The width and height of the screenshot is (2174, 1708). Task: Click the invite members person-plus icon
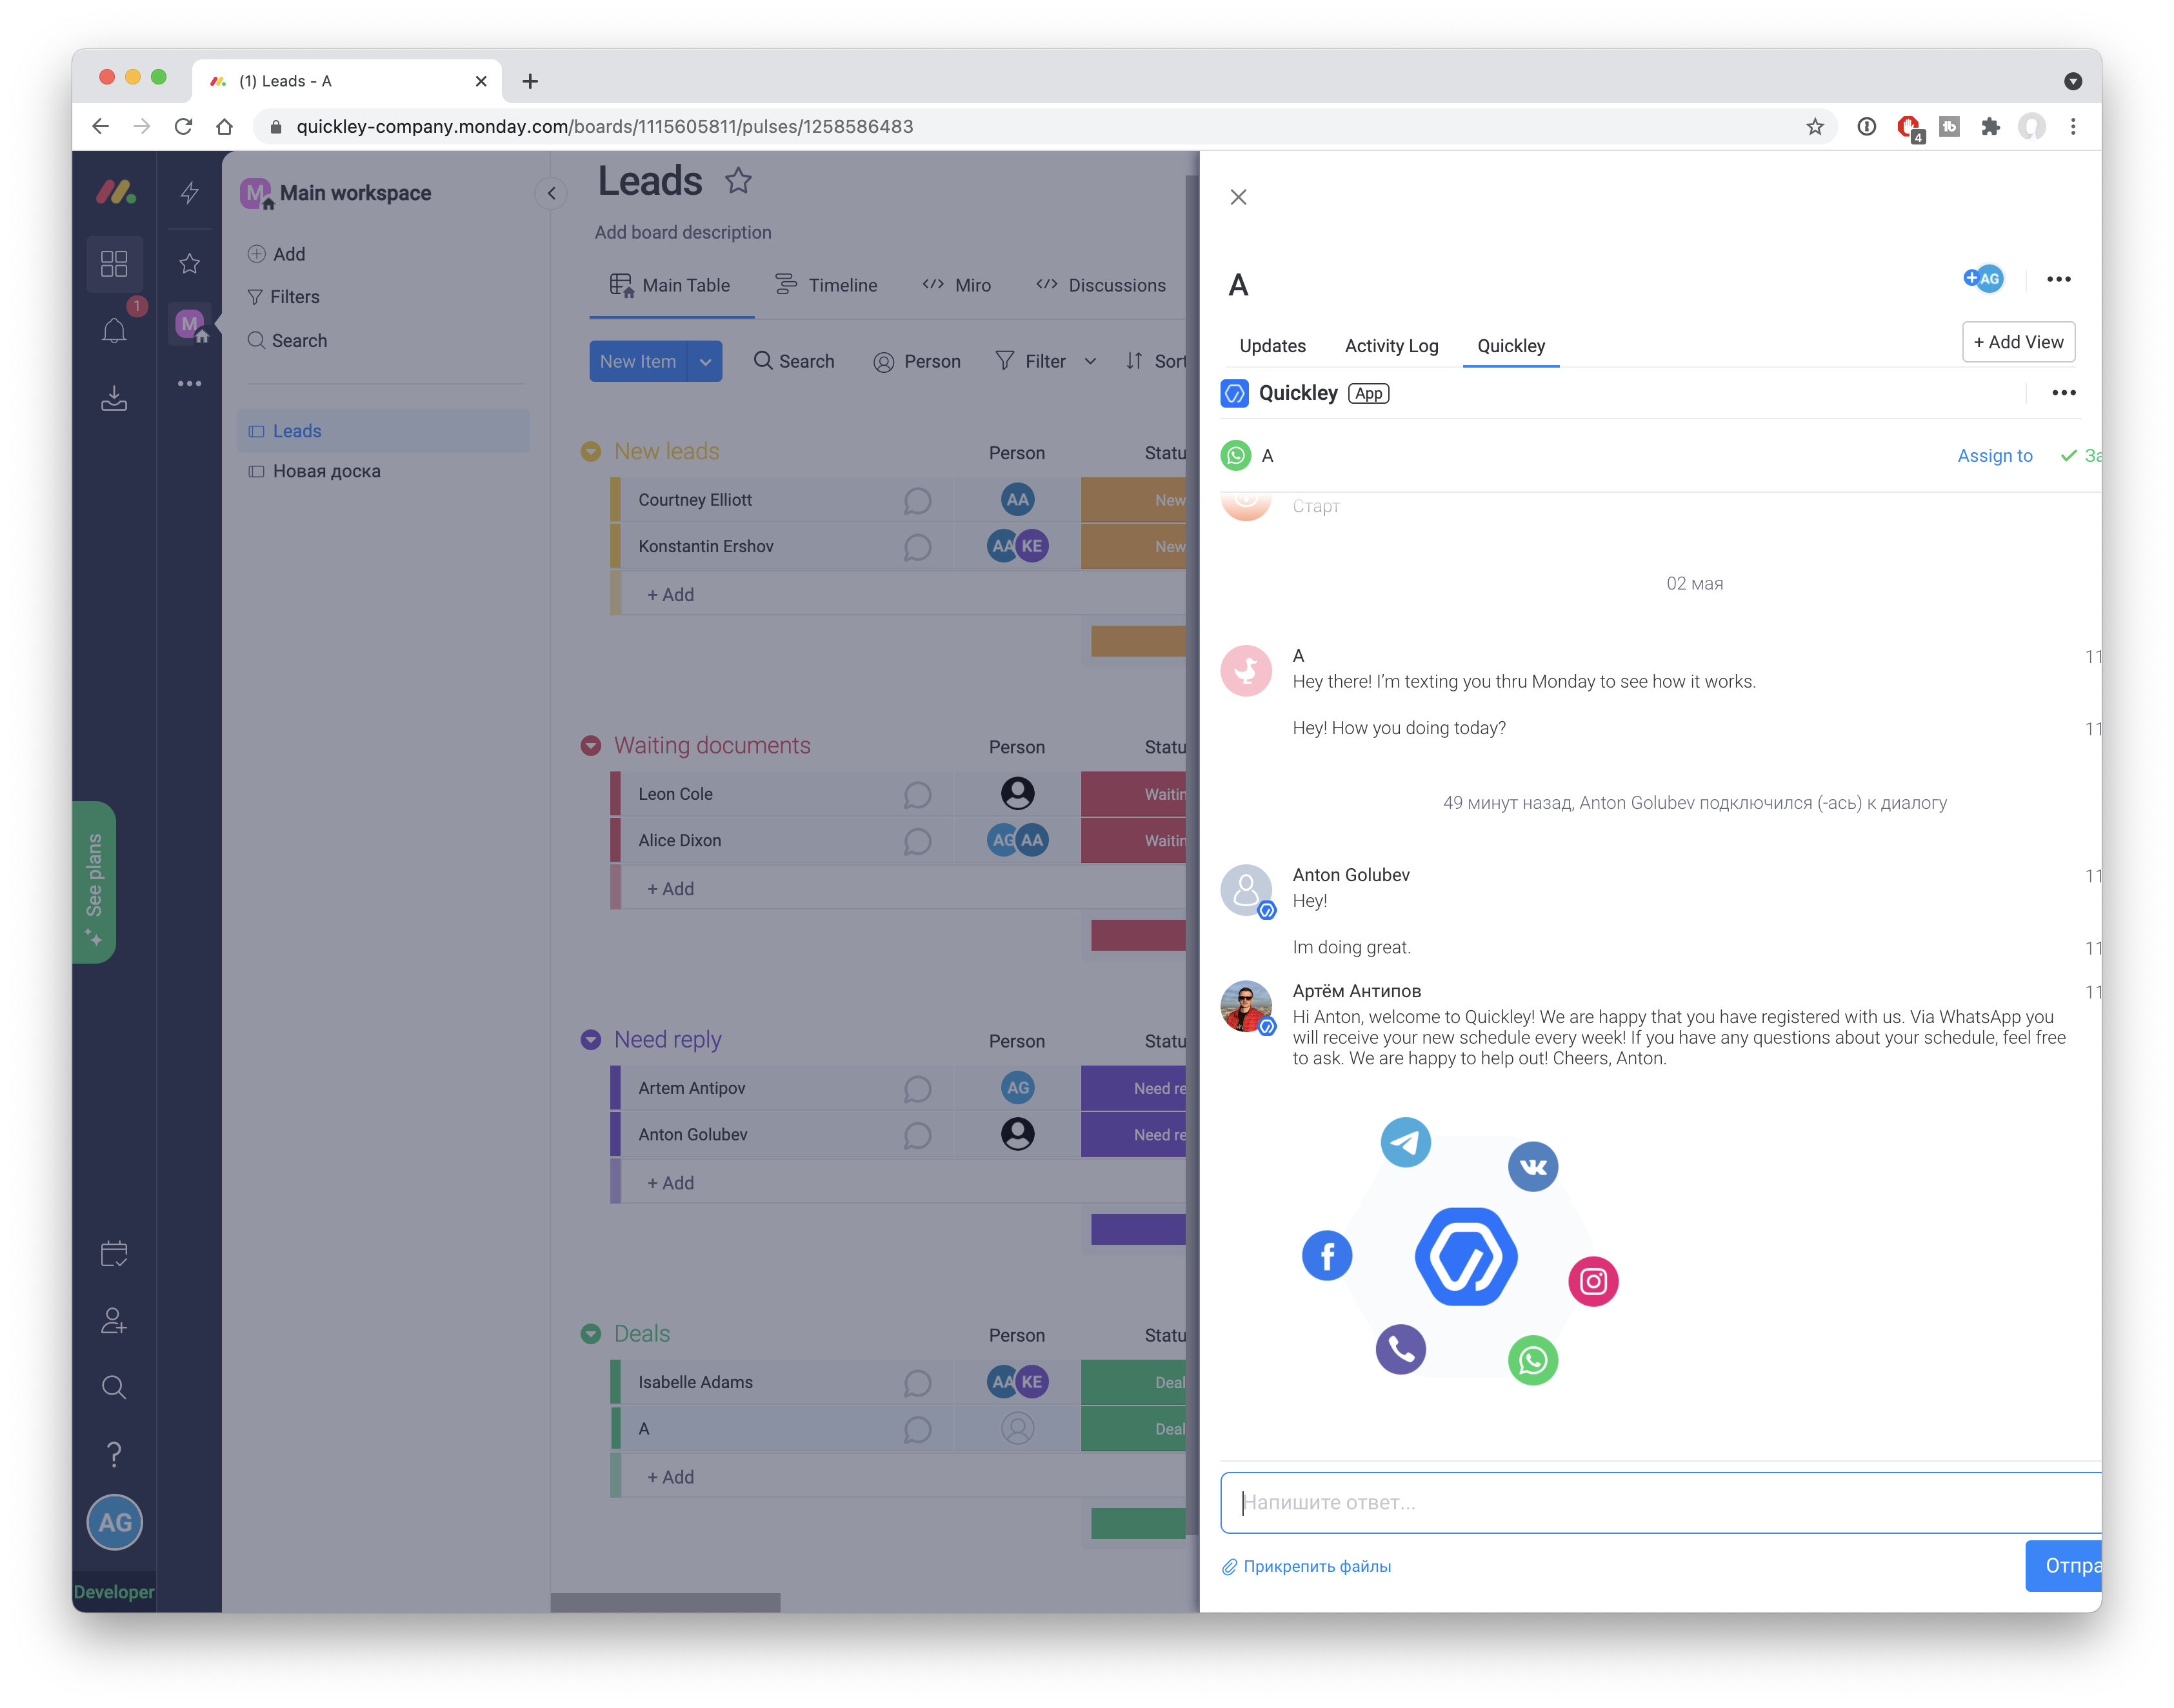[114, 1321]
